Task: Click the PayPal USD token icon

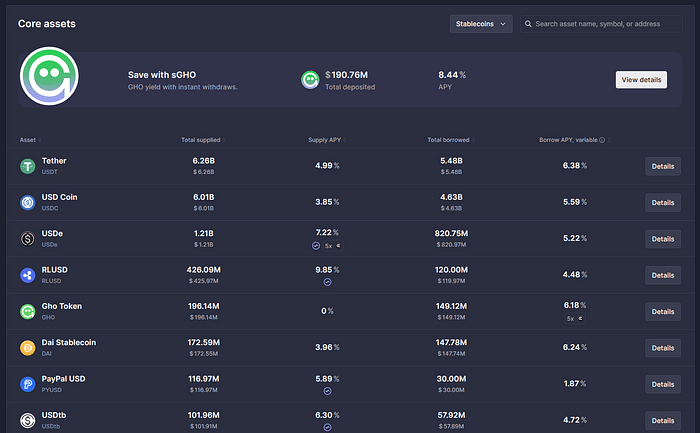Action: [28, 384]
